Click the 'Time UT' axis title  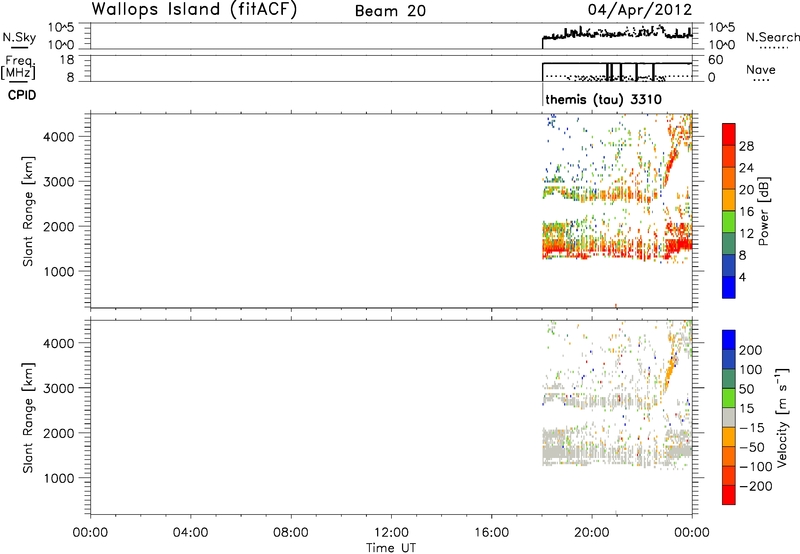[x=391, y=547]
